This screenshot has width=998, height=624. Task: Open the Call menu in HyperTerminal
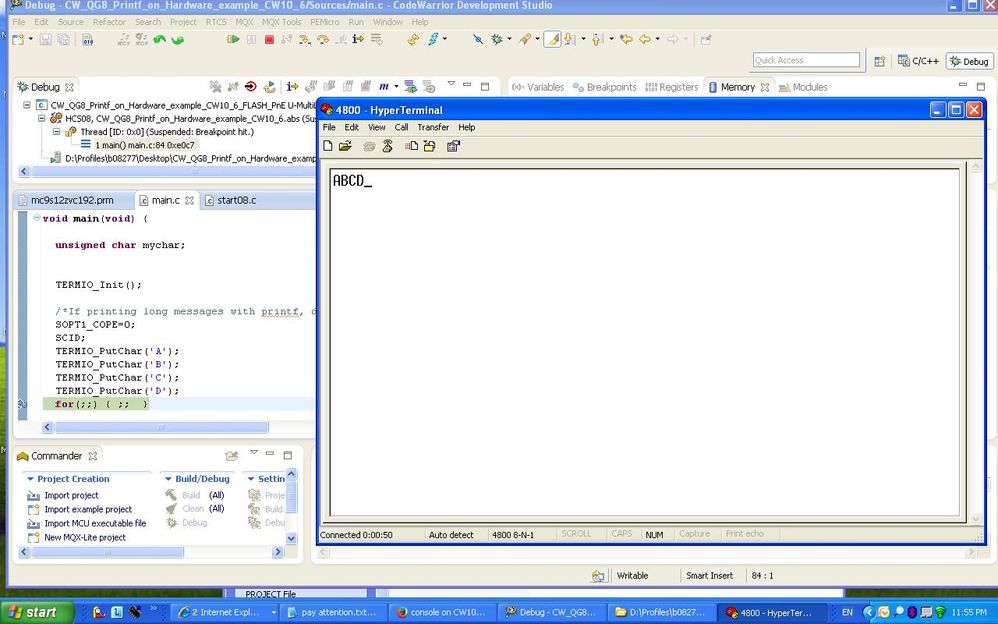tap(401, 127)
